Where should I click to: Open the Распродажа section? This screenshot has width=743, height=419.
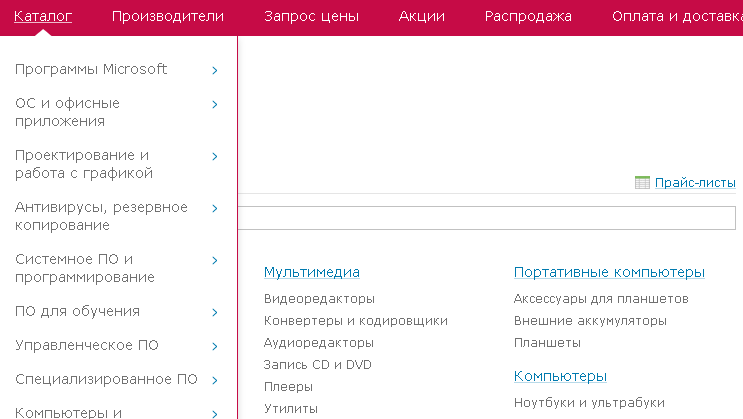528,16
